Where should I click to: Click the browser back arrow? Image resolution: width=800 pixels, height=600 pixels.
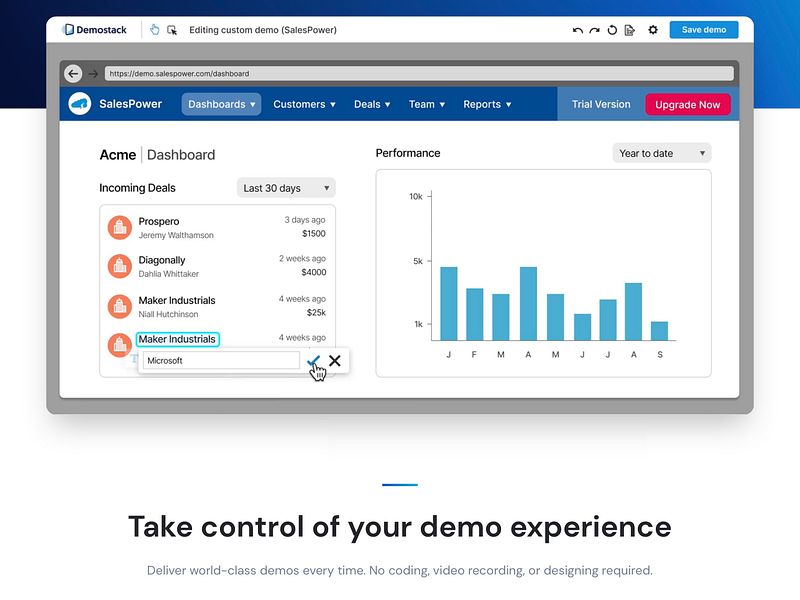(73, 73)
